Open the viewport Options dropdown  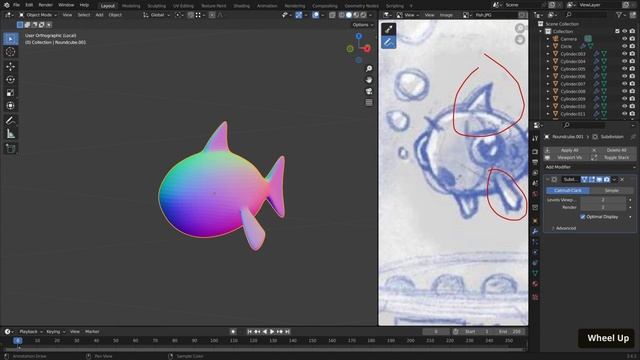coord(362,25)
